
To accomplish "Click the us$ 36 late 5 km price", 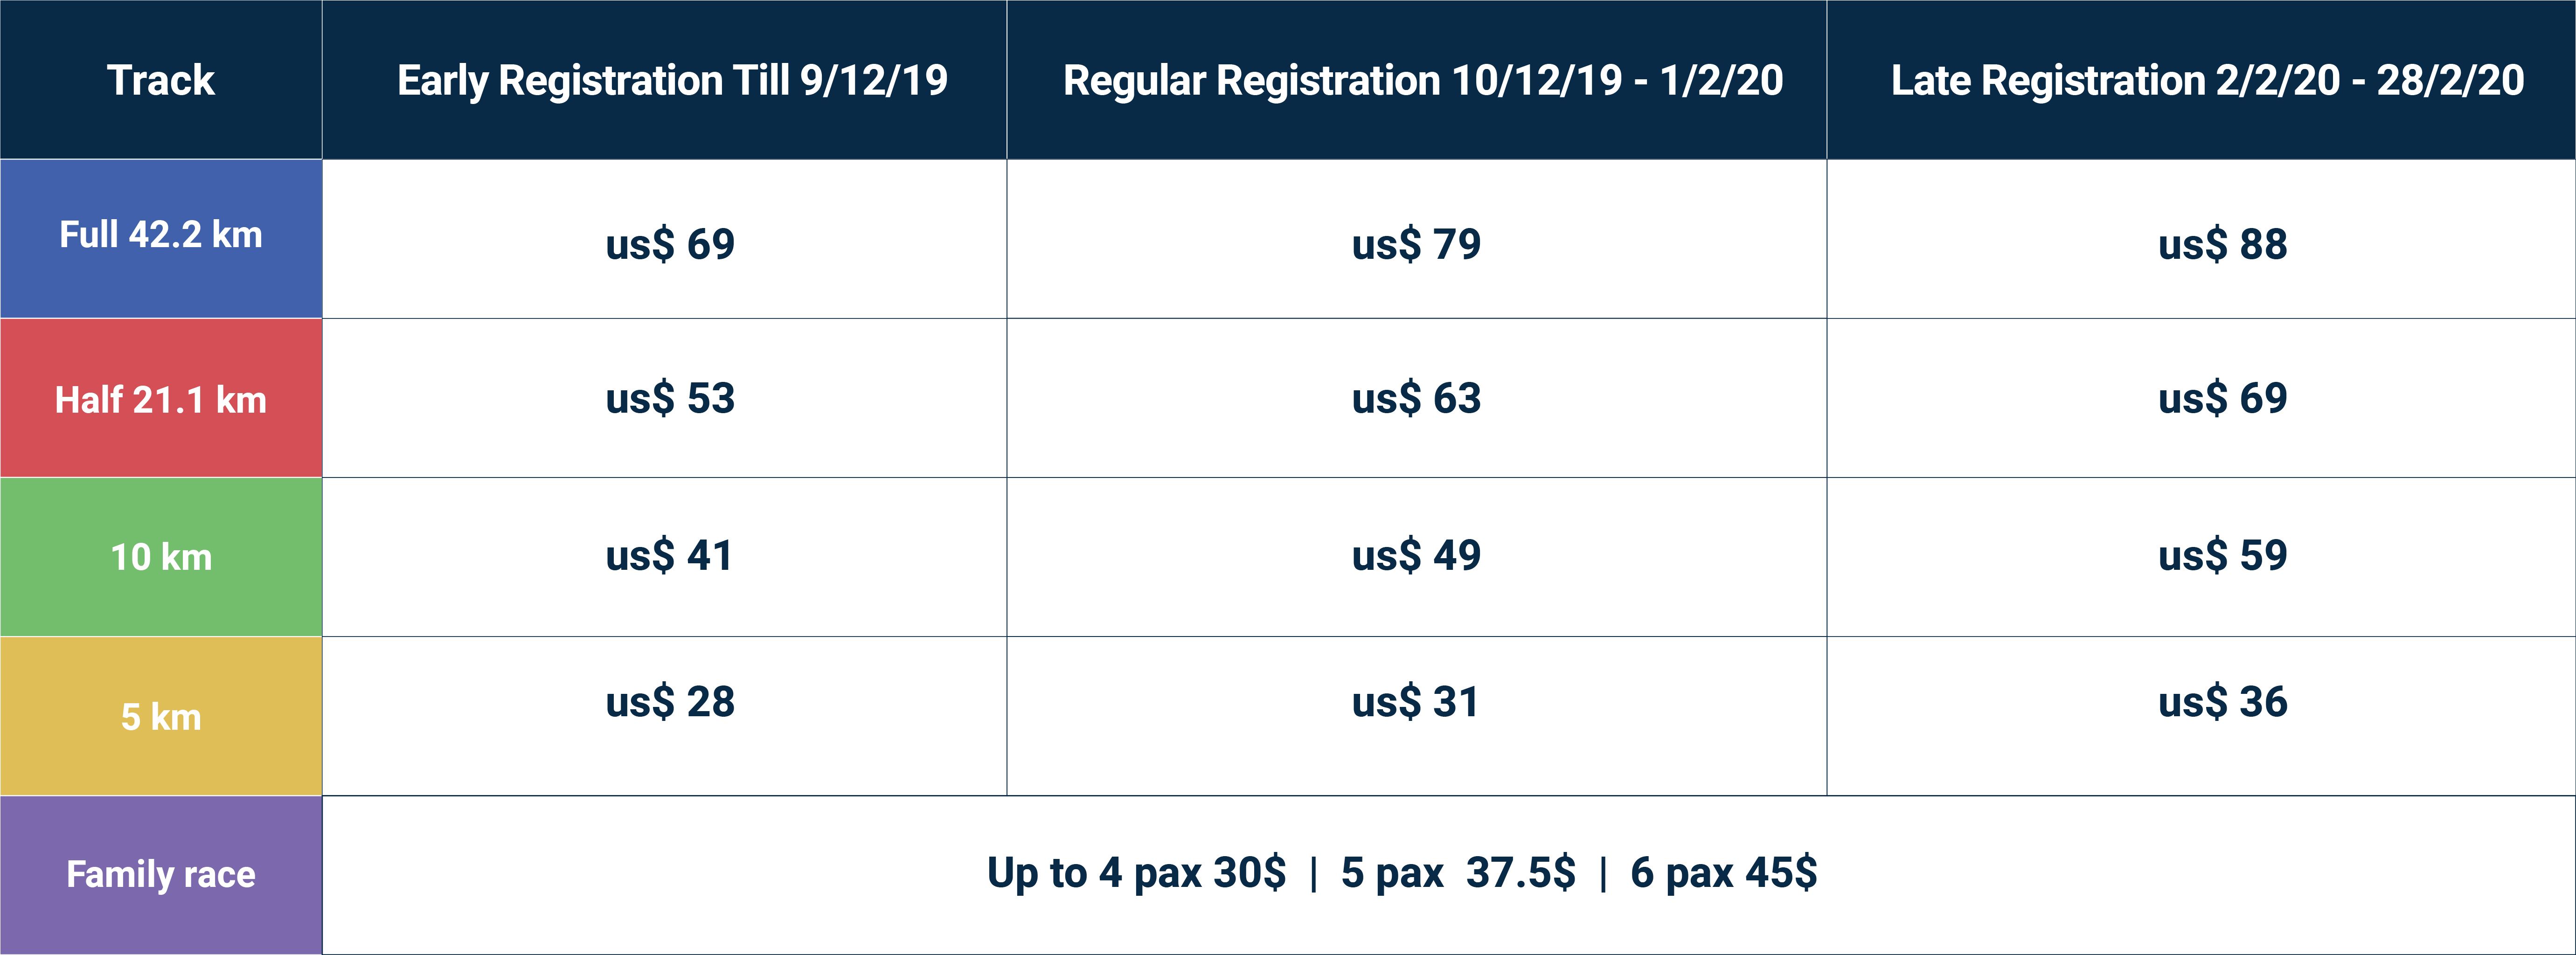I will click(2222, 702).
